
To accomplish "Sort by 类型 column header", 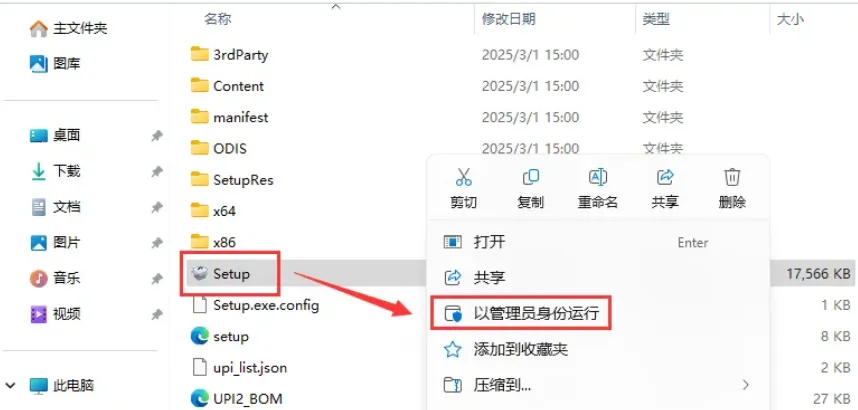I will 656,20.
